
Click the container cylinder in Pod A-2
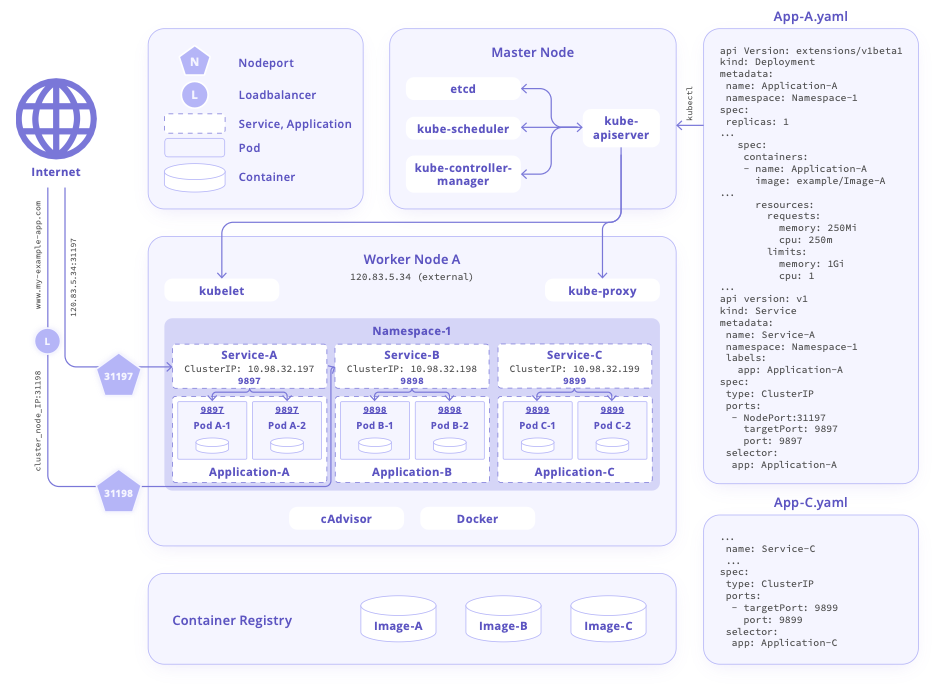(287, 446)
